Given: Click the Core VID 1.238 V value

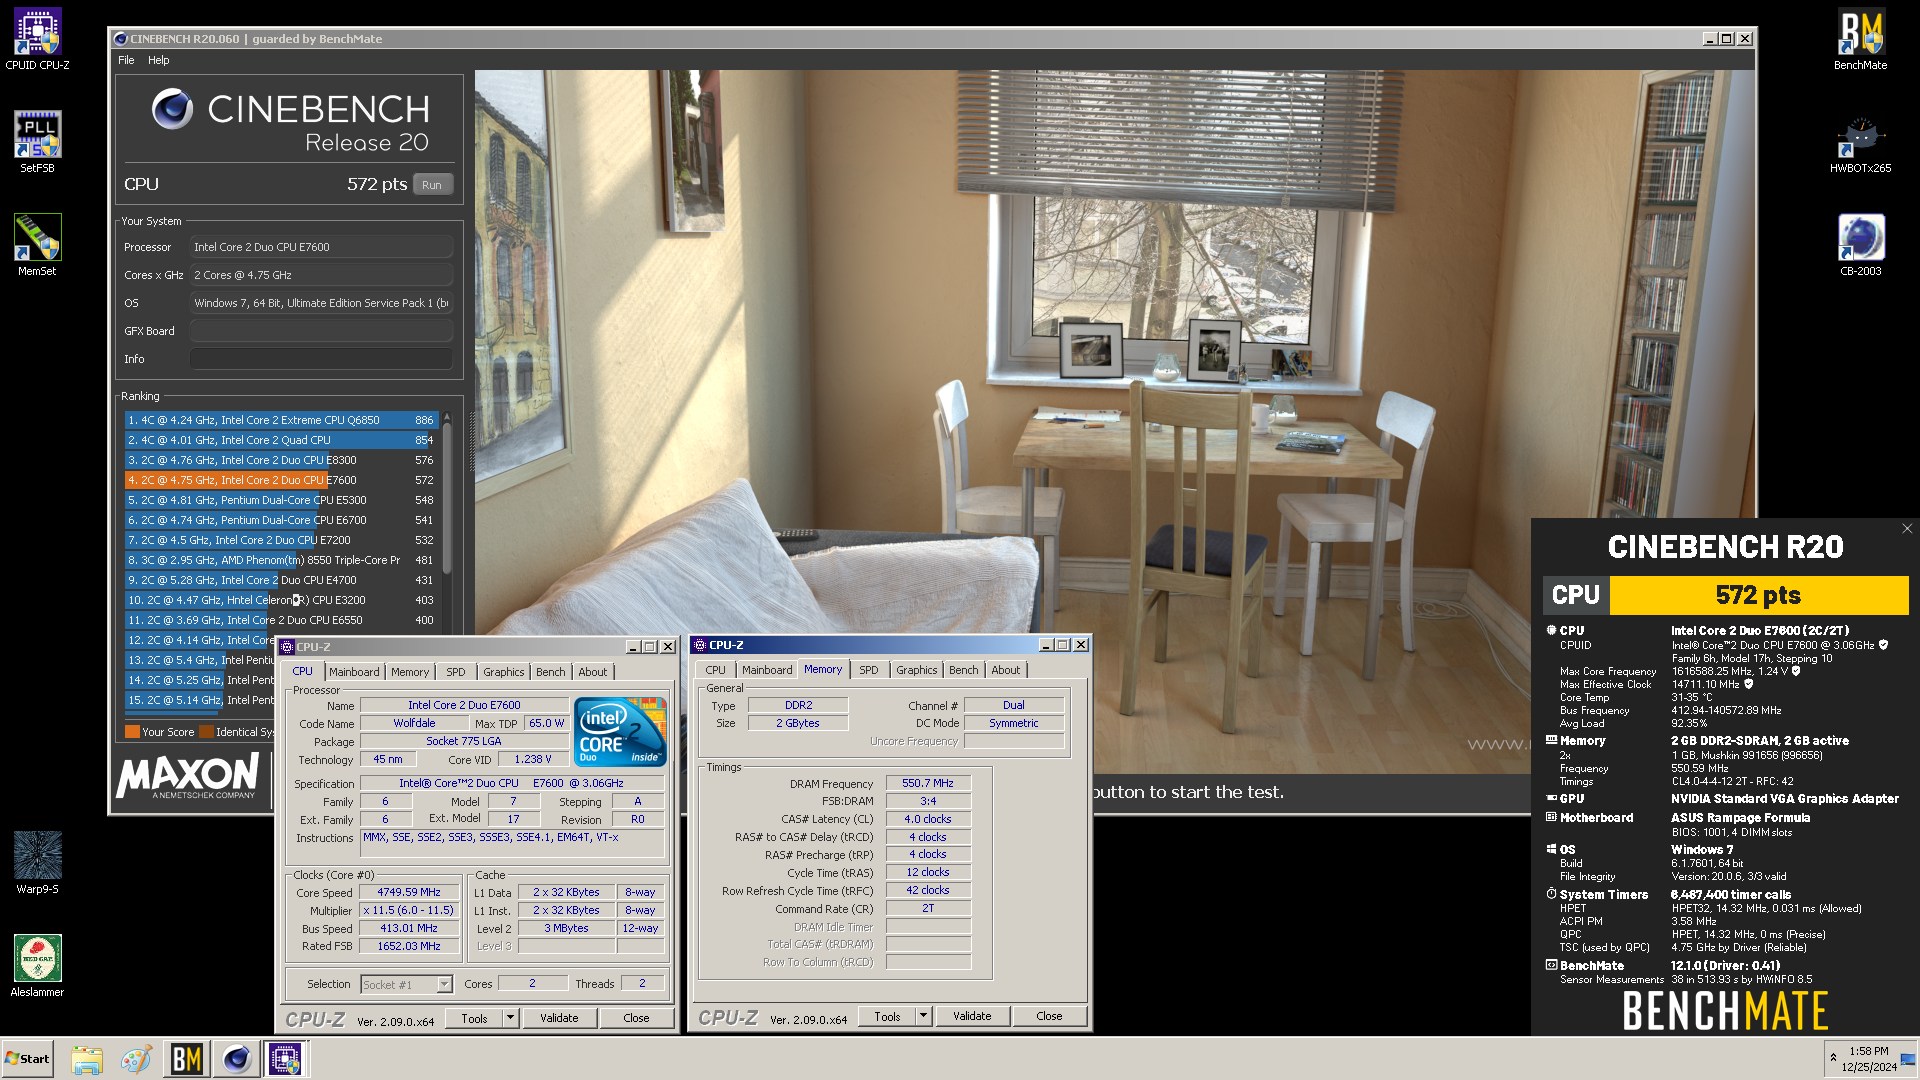Looking at the screenshot, I should point(532,760).
